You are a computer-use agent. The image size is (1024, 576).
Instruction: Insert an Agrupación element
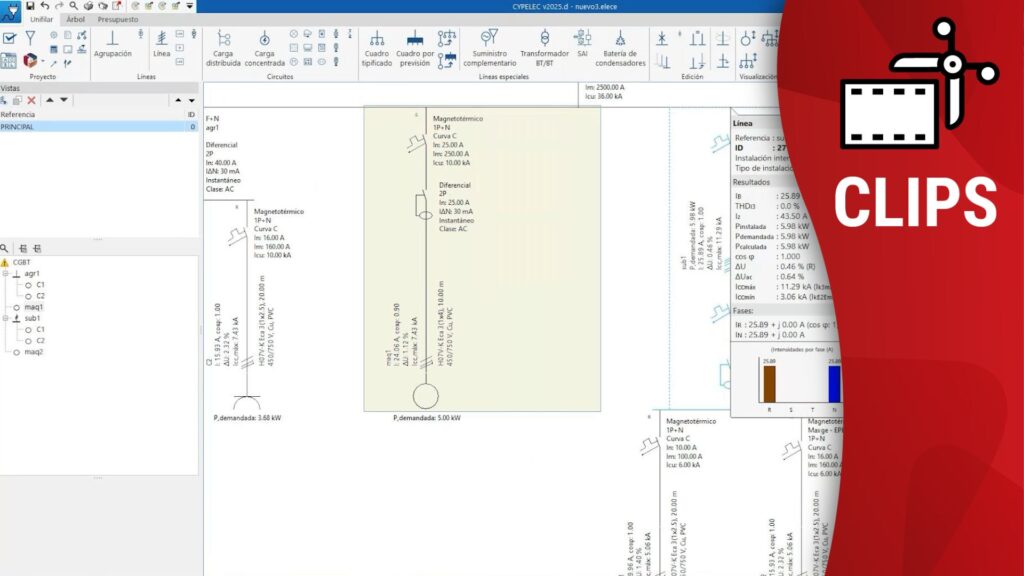tap(112, 43)
